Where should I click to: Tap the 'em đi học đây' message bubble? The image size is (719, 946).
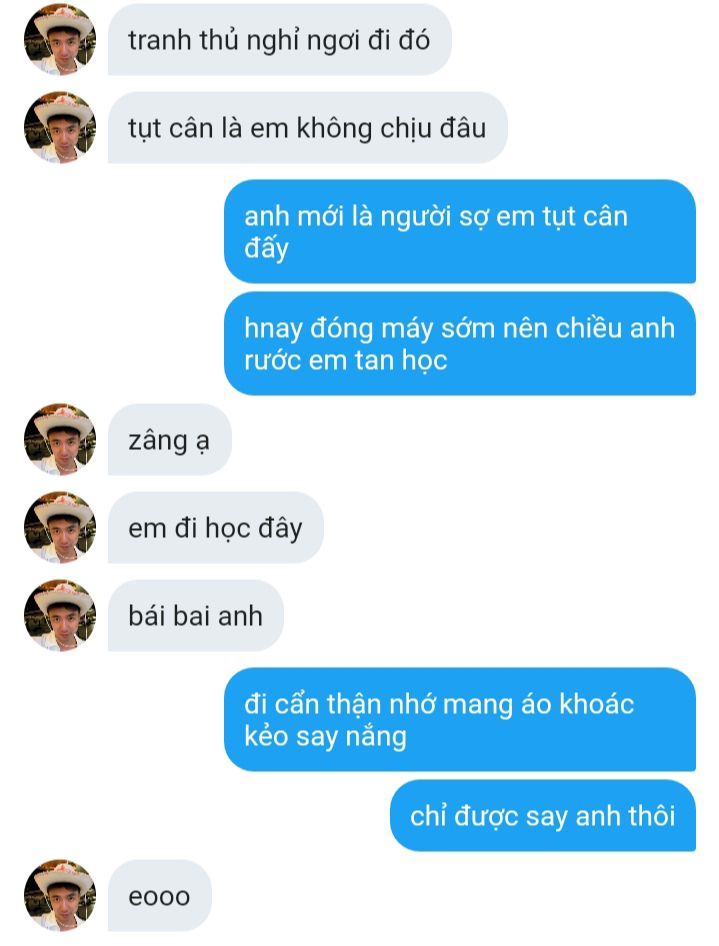pos(216,528)
